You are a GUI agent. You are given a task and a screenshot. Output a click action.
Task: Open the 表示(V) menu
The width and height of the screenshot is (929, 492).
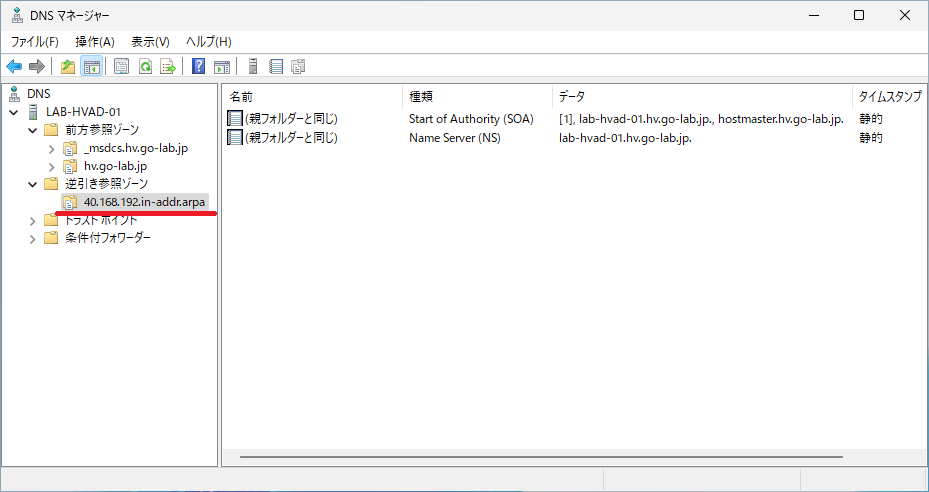[x=150, y=42]
